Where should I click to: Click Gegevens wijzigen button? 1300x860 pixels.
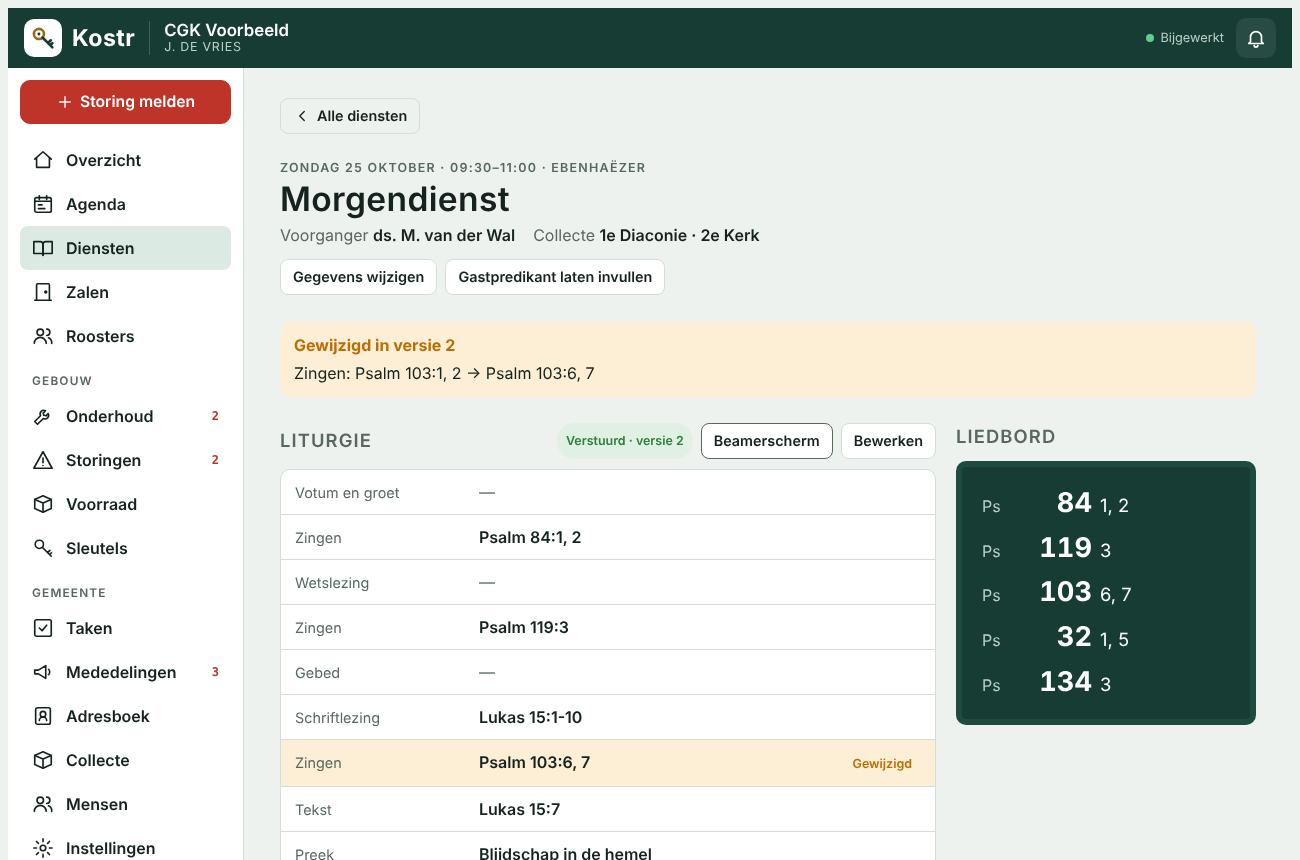pos(358,277)
